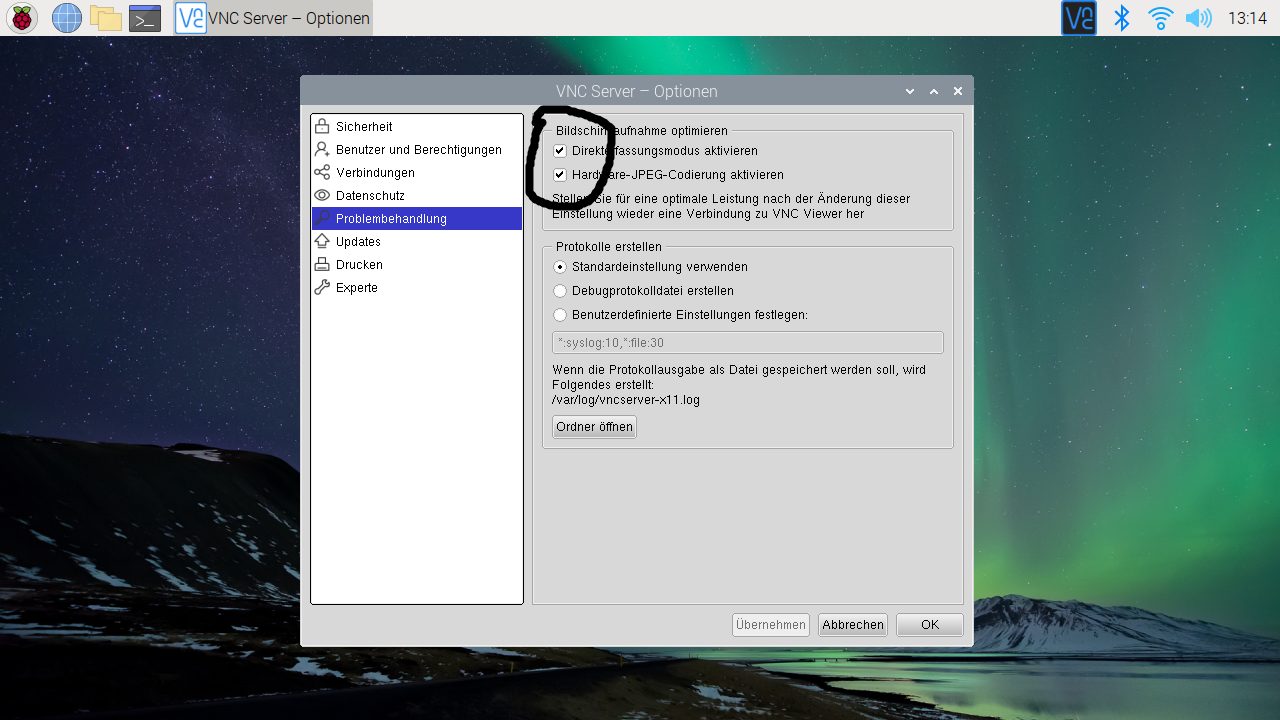The width and height of the screenshot is (1280, 720).
Task: Launch the terminal from the taskbar
Action: [145, 18]
